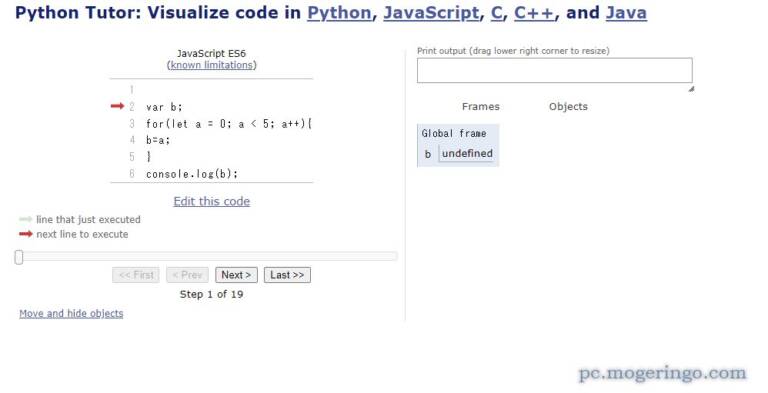Jump to the end with Last button
Screen dimensions: 768x393
287,275
